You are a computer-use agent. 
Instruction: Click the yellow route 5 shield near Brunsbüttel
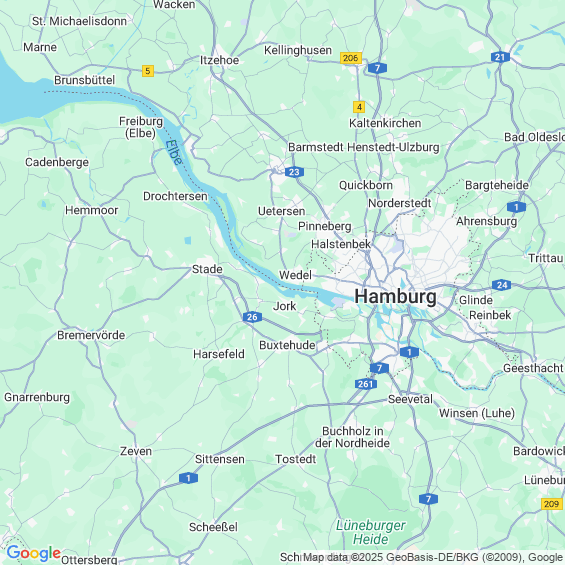click(148, 71)
